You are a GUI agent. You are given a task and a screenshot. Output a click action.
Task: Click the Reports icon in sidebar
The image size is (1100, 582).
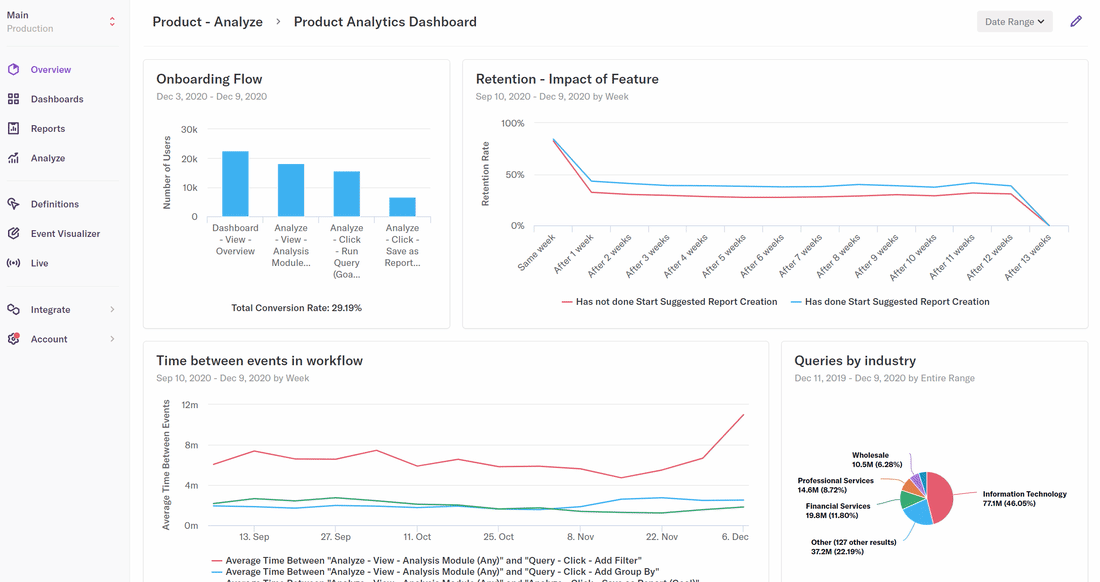pyautogui.click(x=13, y=128)
